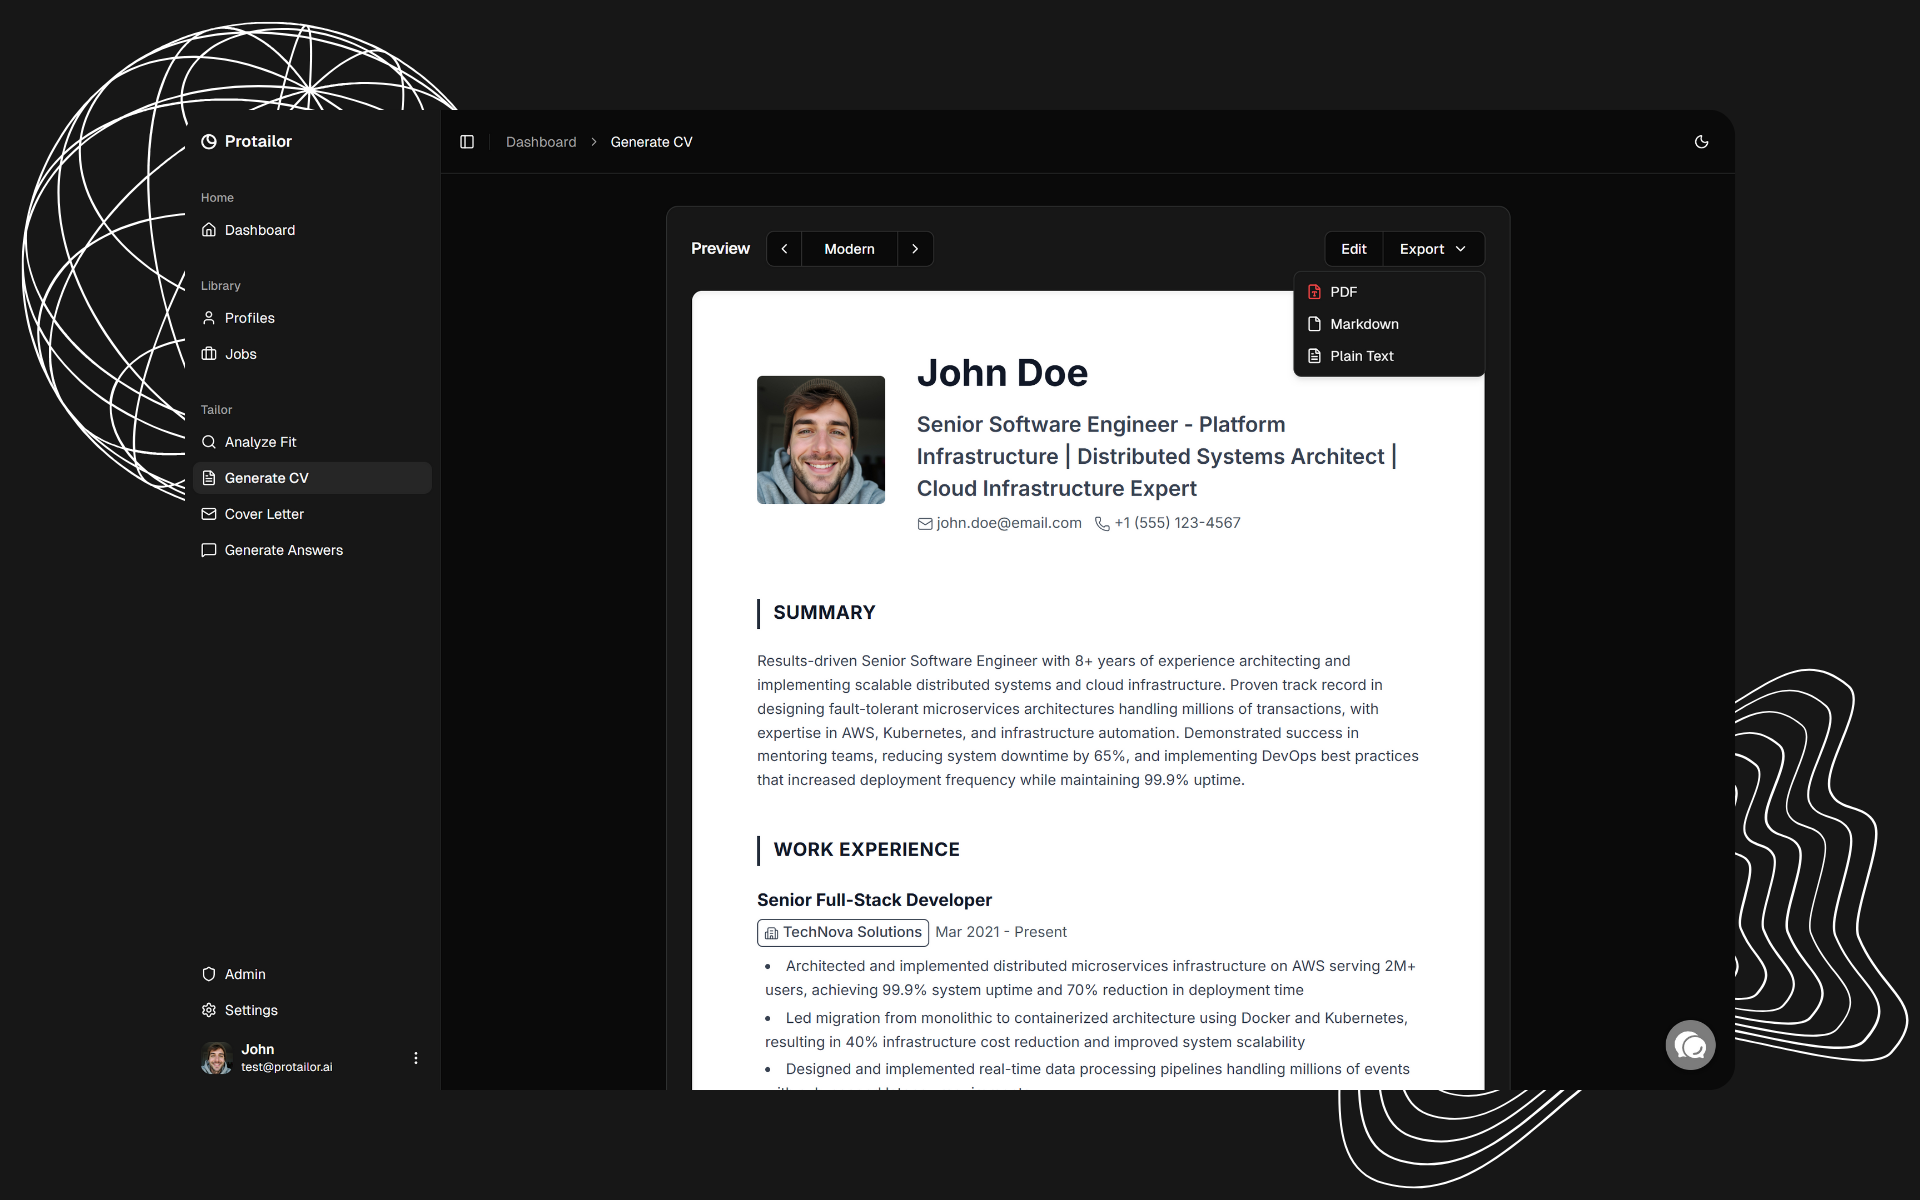Go to previous template with left chevron
The height and width of the screenshot is (1200, 1920).
[785, 249]
